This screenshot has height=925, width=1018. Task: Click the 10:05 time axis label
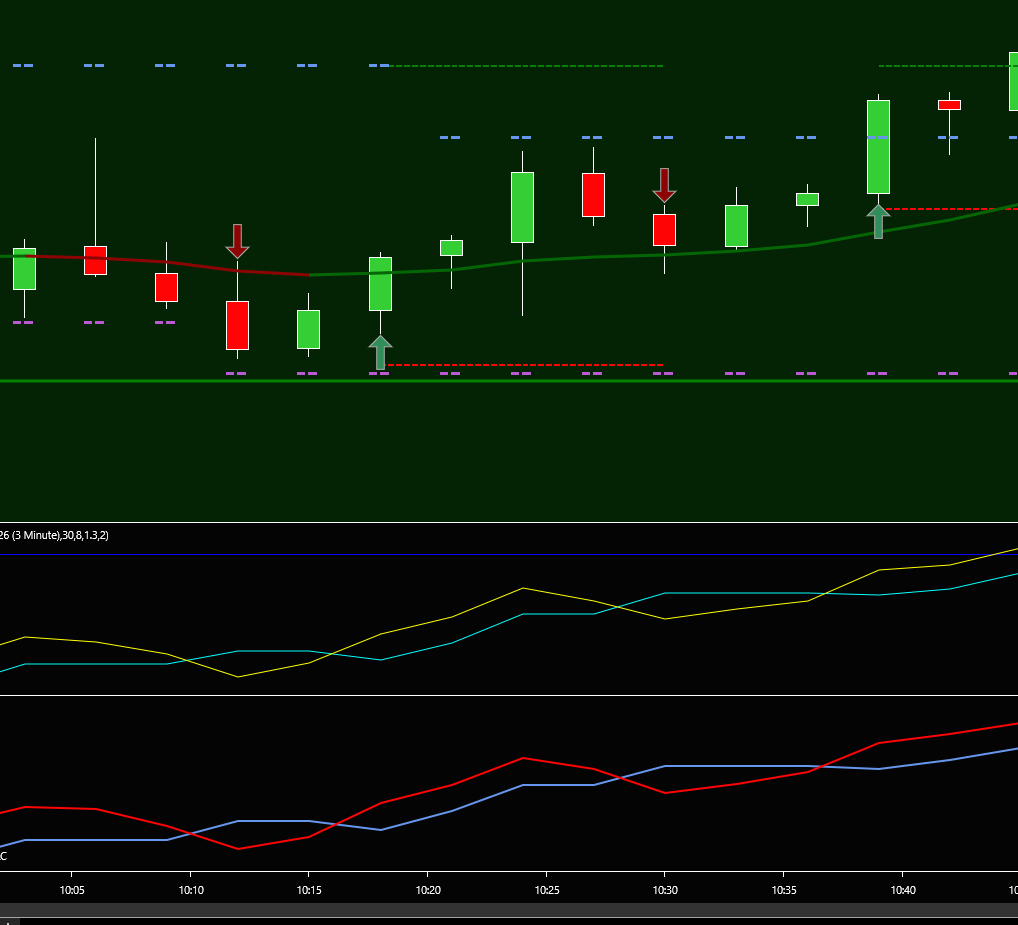tap(72, 890)
